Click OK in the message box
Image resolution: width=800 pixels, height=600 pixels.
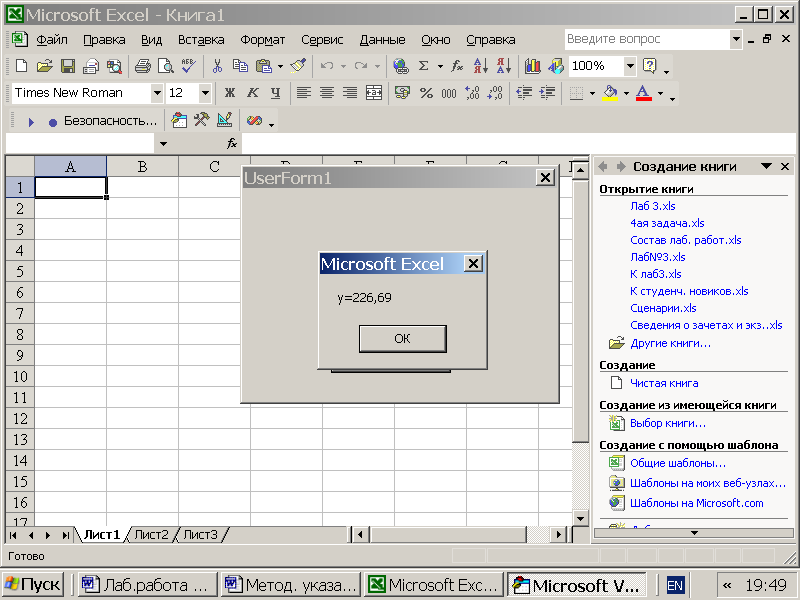403,338
